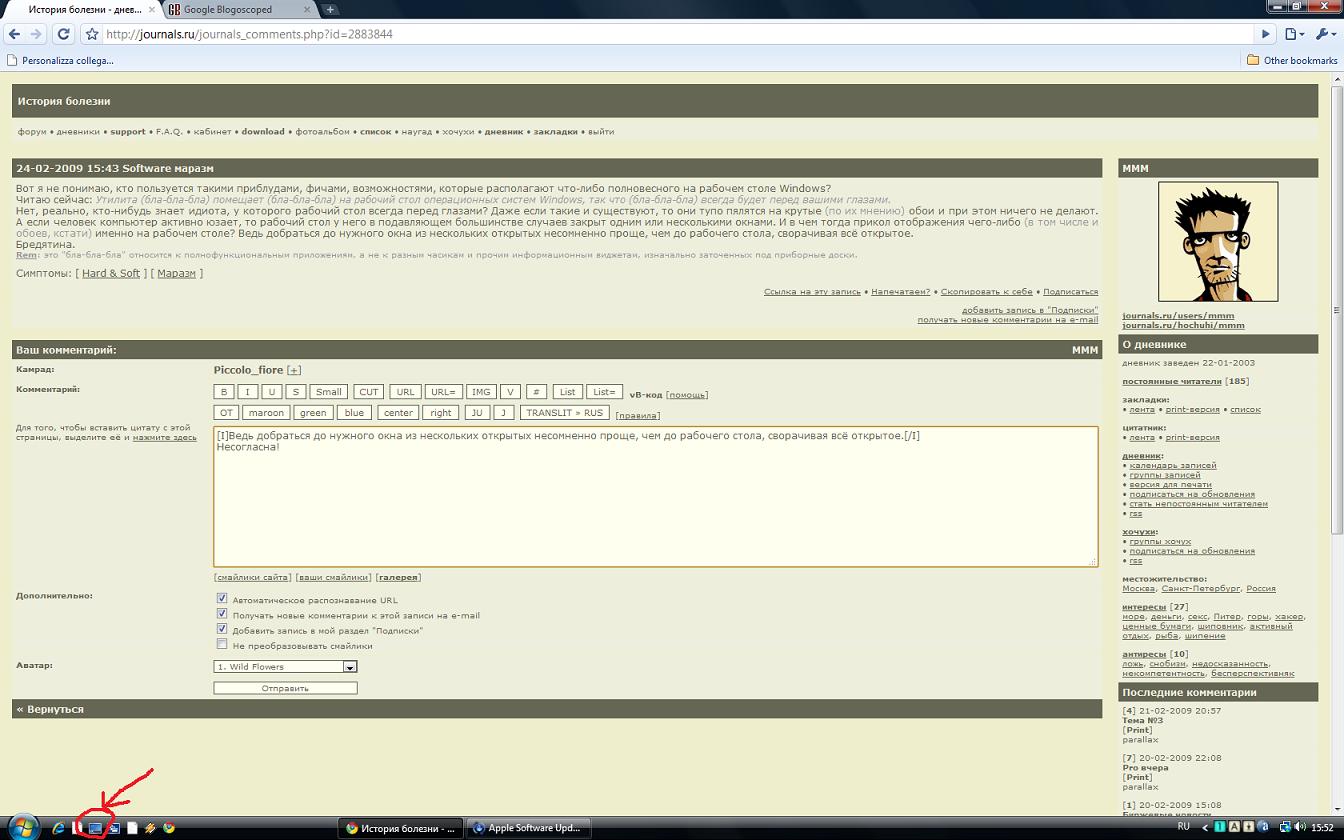Toggle Получать новые комментарии на e-mail checkbox

(x=222, y=614)
